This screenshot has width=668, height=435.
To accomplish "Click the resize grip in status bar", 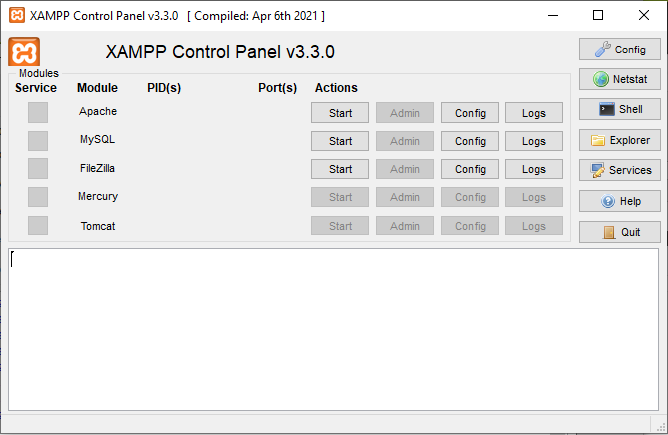I will tap(661, 427).
